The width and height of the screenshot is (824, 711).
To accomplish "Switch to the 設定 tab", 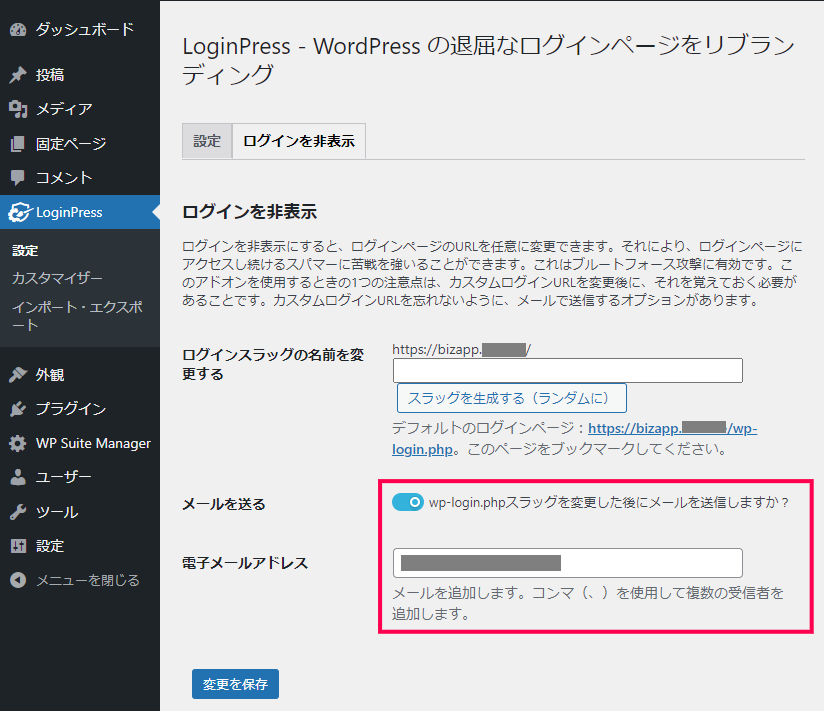I will (x=207, y=141).
